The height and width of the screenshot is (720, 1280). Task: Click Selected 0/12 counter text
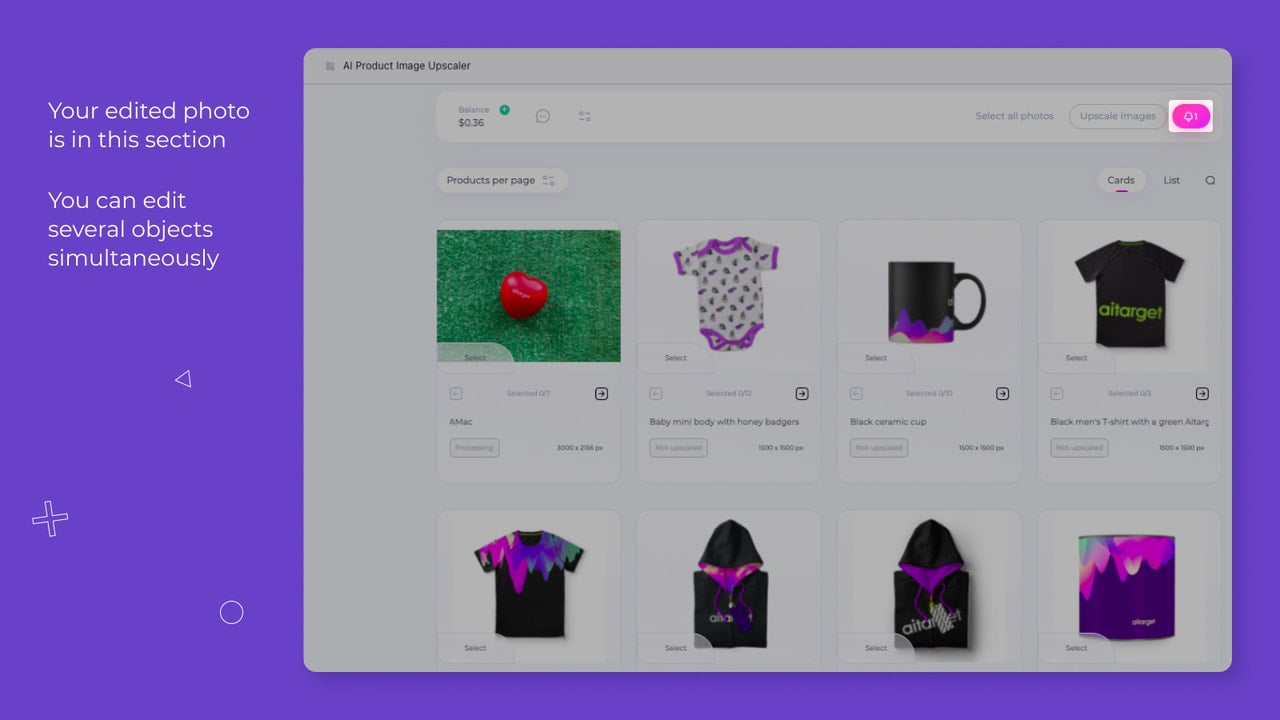(x=728, y=394)
